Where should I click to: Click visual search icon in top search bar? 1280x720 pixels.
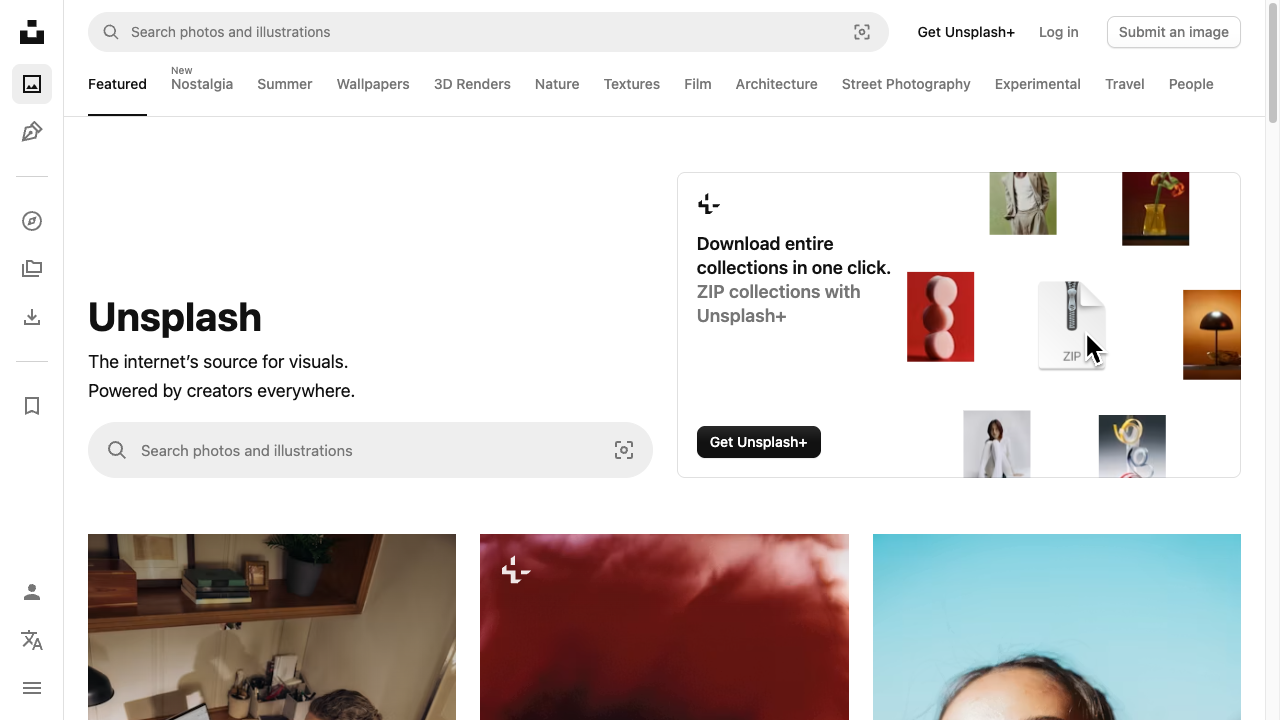862,32
